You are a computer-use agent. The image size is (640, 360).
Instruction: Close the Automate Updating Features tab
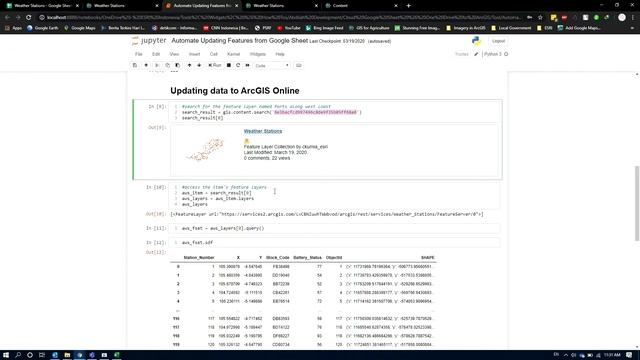point(236,6)
